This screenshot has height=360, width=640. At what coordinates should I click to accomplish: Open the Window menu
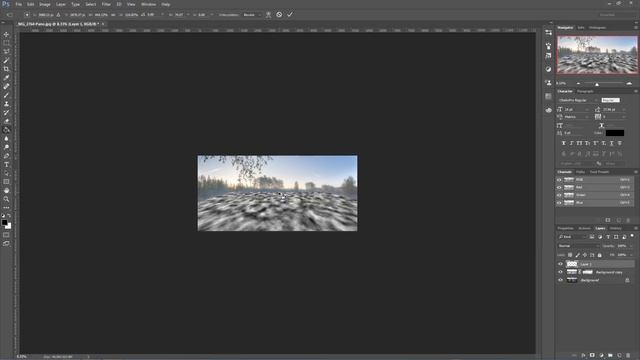tap(149, 4)
